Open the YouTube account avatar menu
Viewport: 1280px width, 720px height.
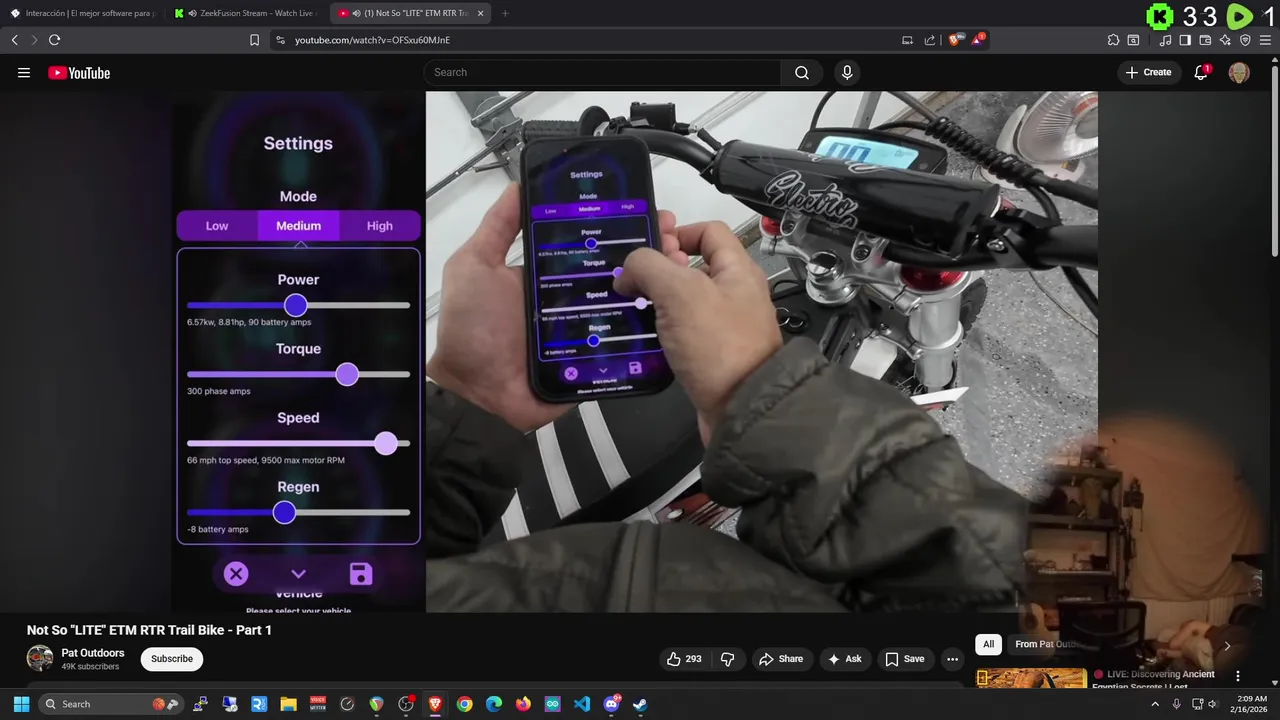pos(1239,72)
